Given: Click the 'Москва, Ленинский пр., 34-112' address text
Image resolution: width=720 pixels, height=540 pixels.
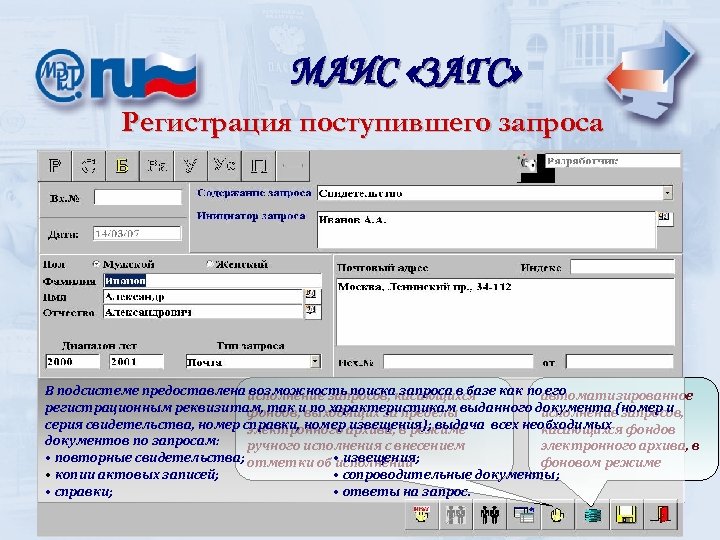Looking at the screenshot, I should click(425, 287).
